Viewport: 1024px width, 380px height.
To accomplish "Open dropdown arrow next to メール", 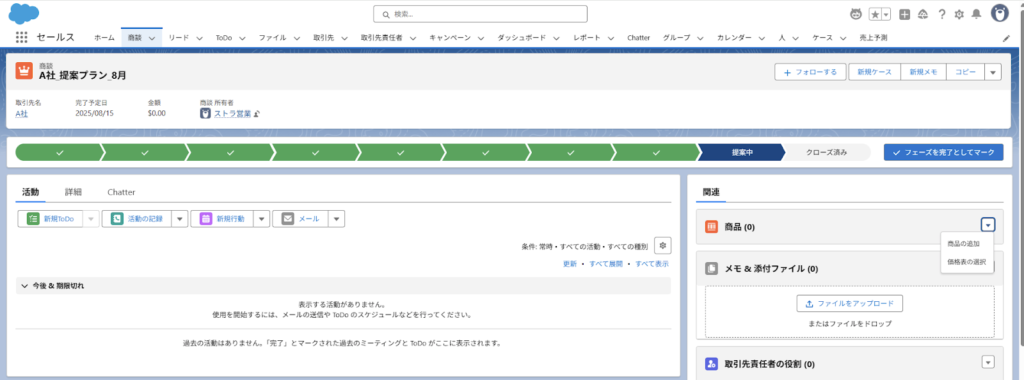I will click(337, 219).
